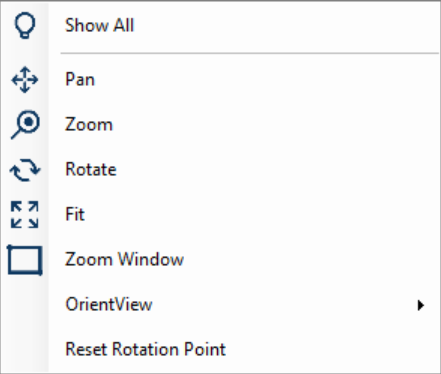Select the Pan four-arrow icon
441x374 pixels.
(x=25, y=80)
